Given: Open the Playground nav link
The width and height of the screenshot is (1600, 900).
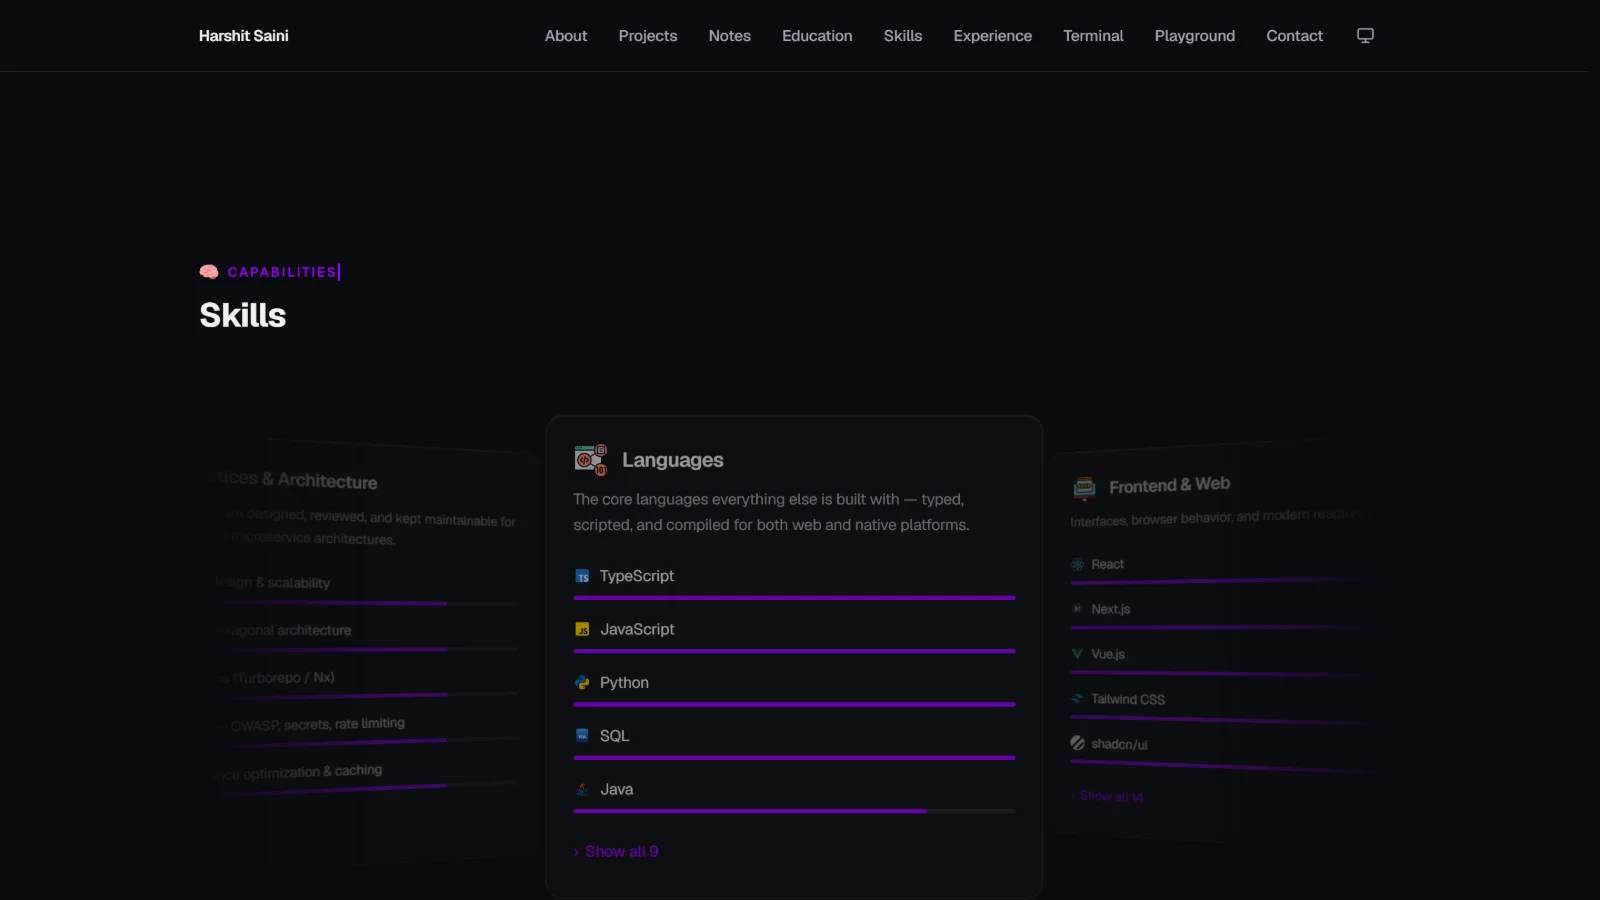Looking at the screenshot, I should [x=1195, y=36].
